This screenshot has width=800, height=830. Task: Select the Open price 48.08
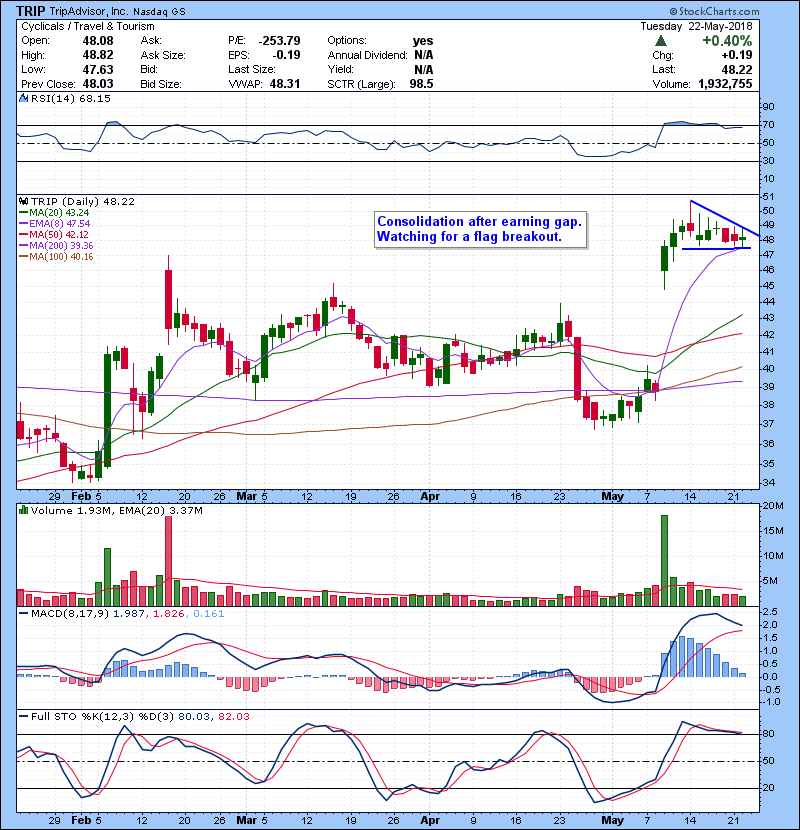tap(98, 41)
